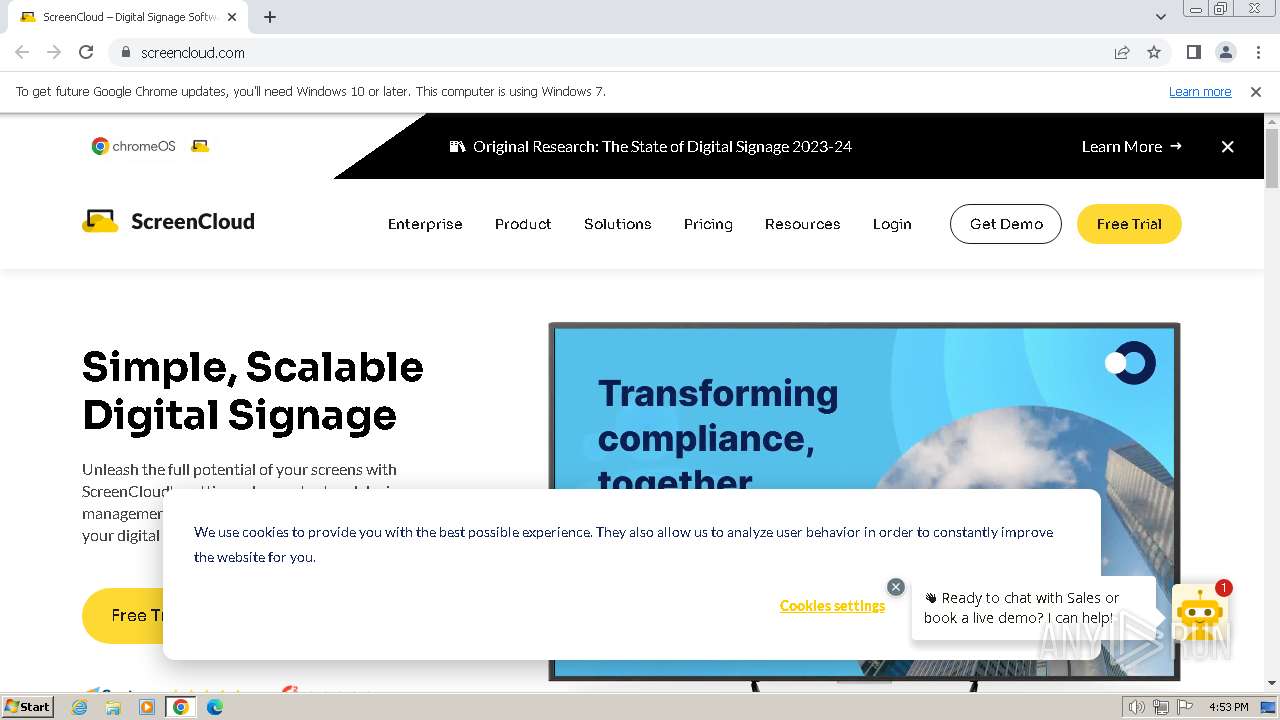Go to the Pricing page
This screenshot has width=1280, height=720.
[708, 224]
